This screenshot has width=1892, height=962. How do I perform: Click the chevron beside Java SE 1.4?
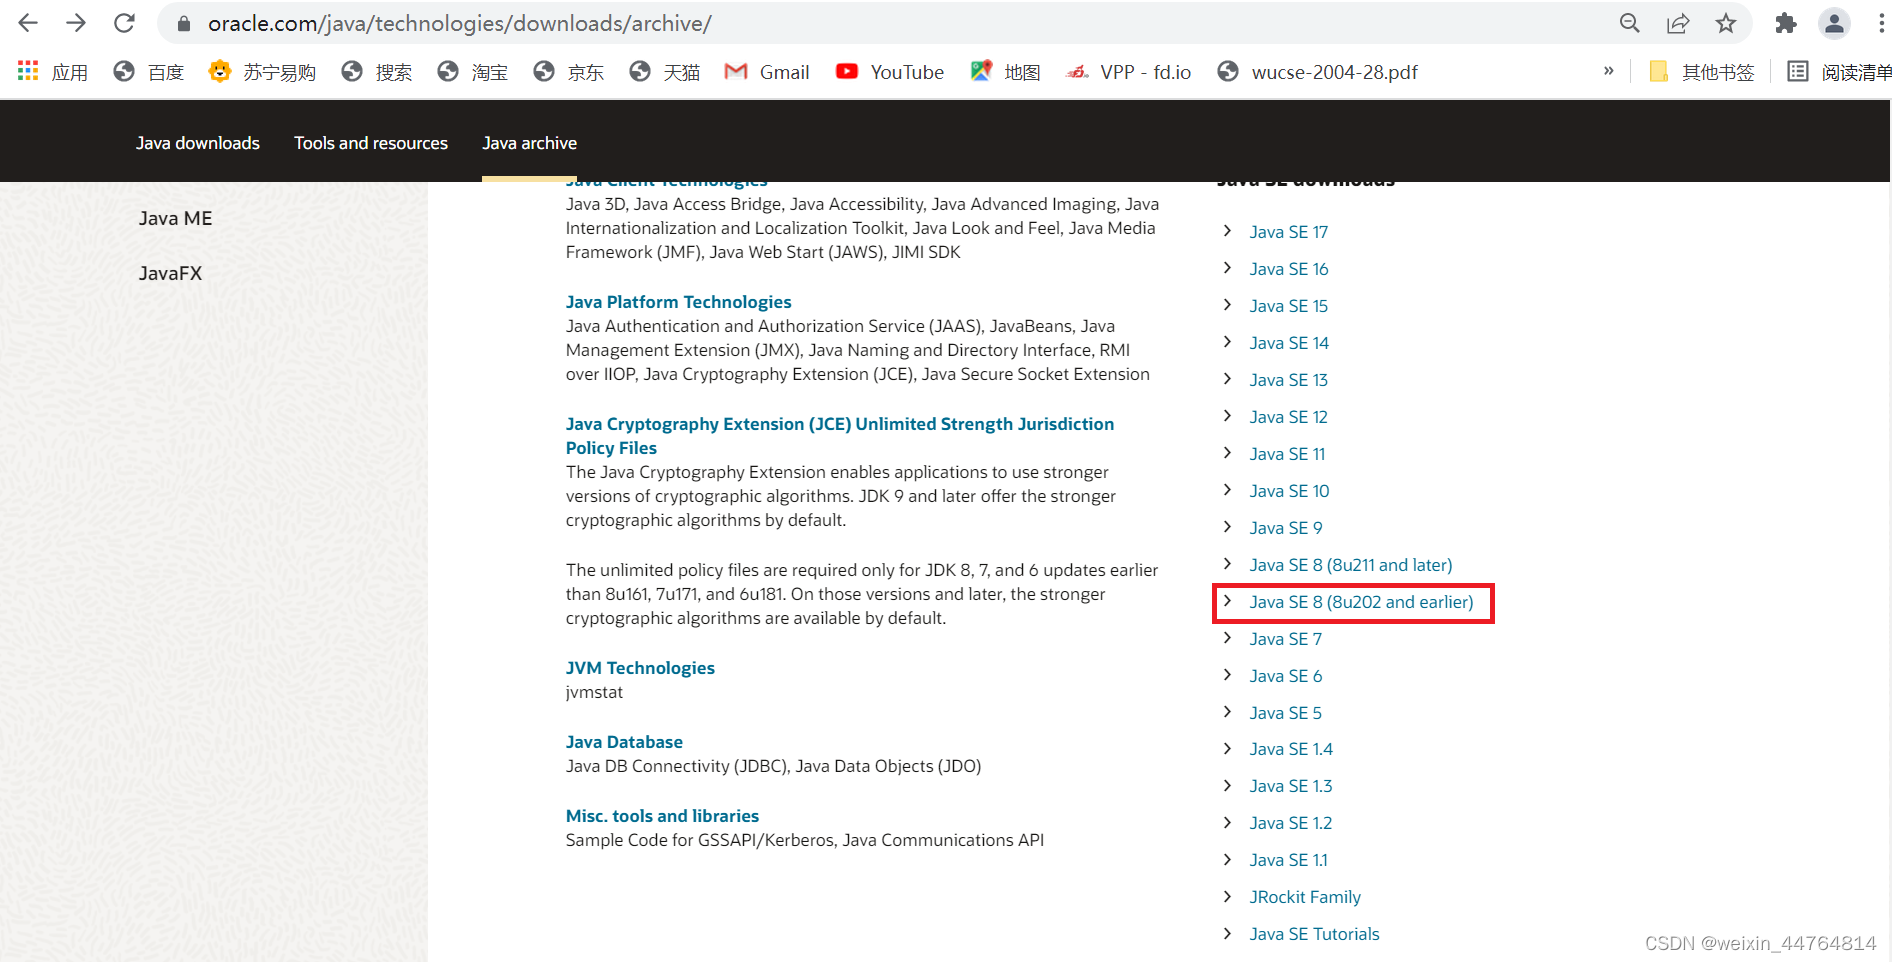coord(1228,748)
